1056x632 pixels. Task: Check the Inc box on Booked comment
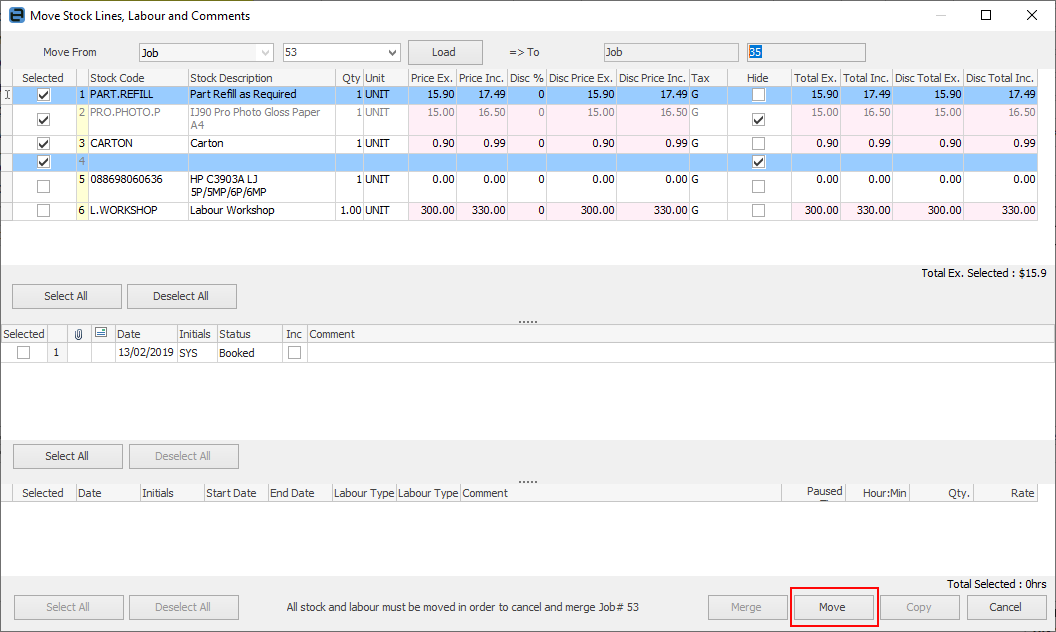click(294, 353)
